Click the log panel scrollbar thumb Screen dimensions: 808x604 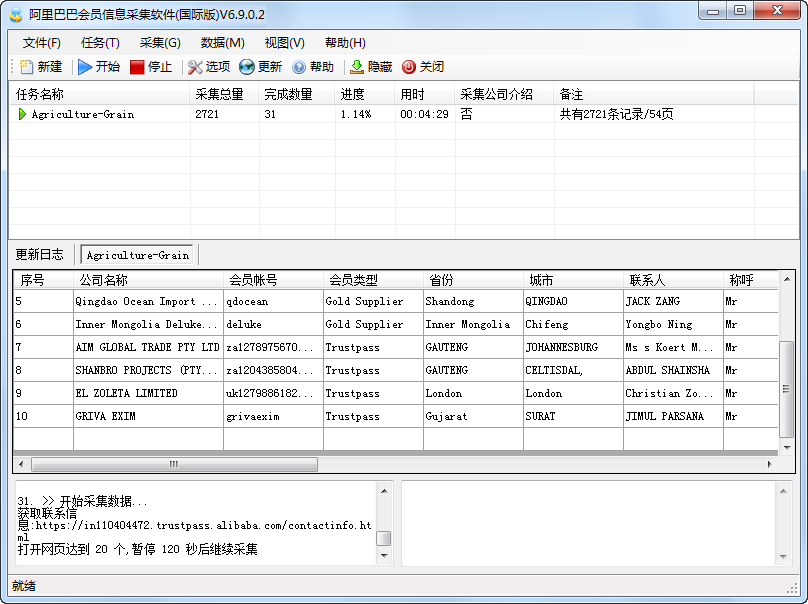pyautogui.click(x=384, y=538)
